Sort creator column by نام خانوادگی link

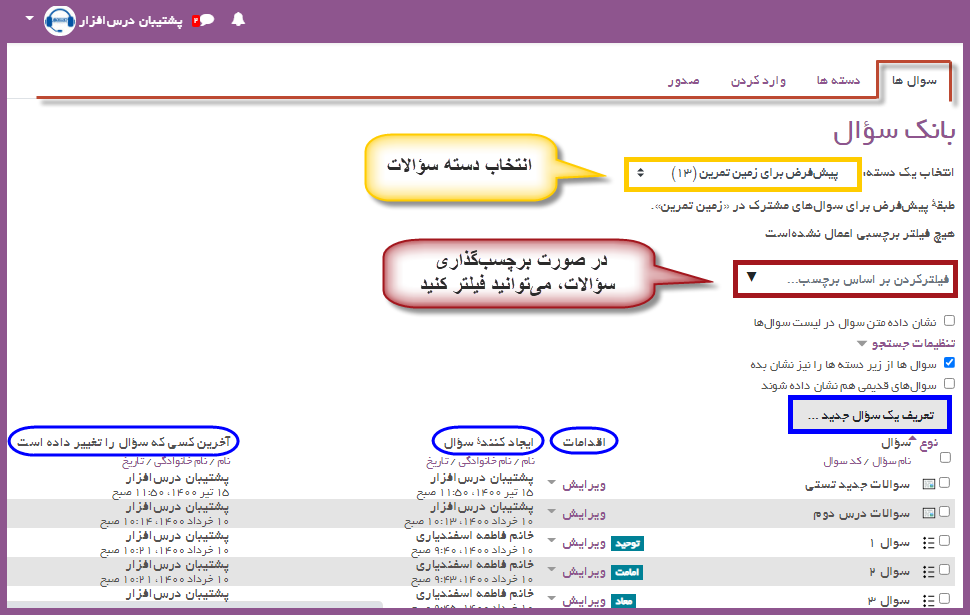pos(486,461)
